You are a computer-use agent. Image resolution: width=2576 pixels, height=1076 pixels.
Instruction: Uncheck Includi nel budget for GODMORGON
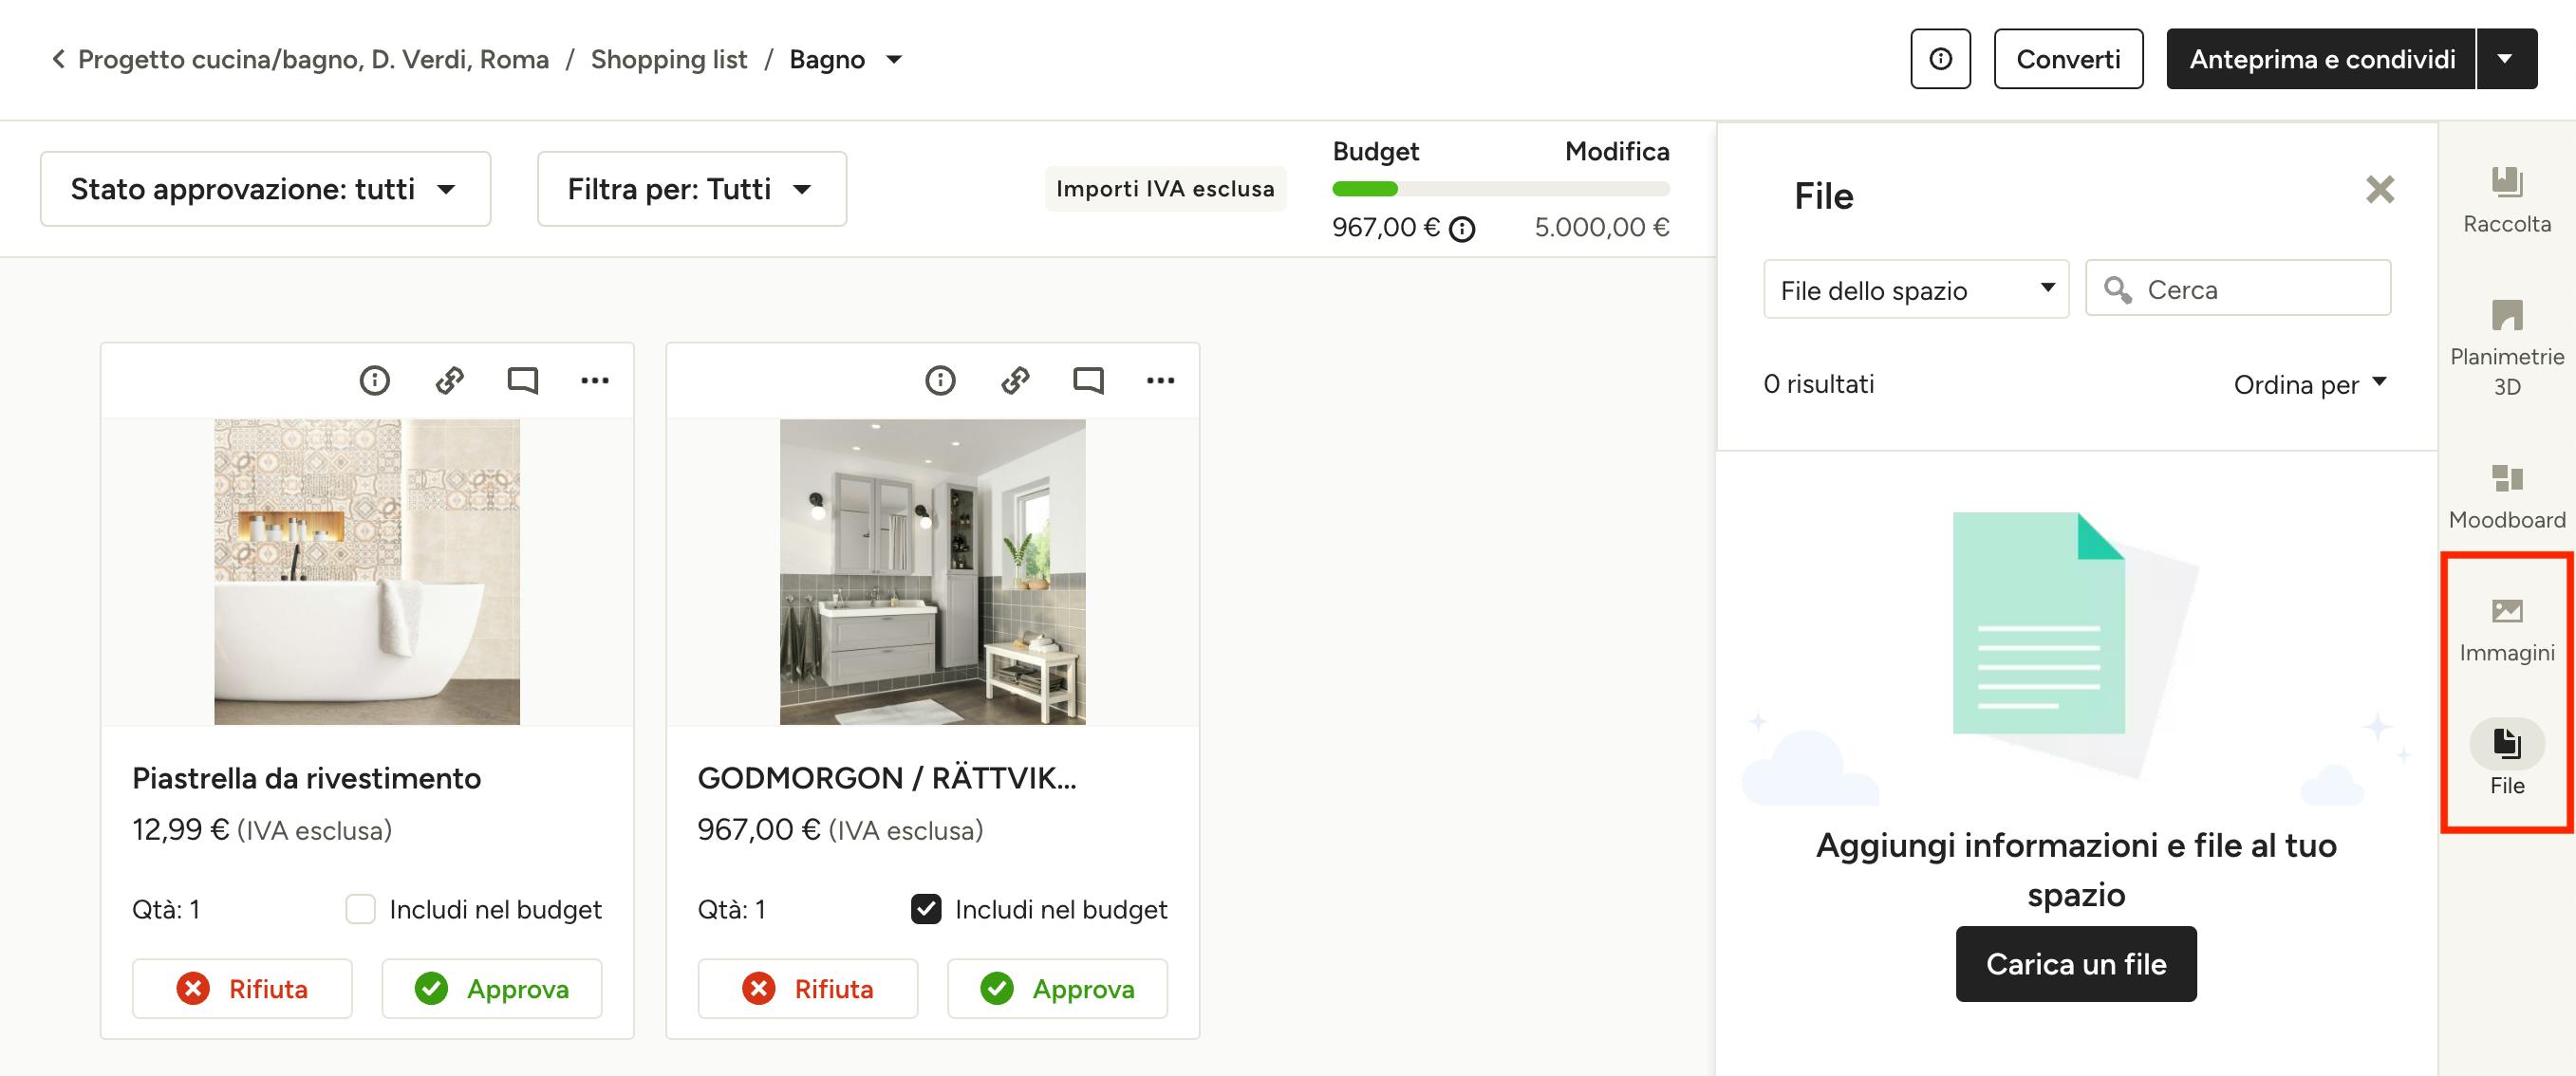click(926, 909)
